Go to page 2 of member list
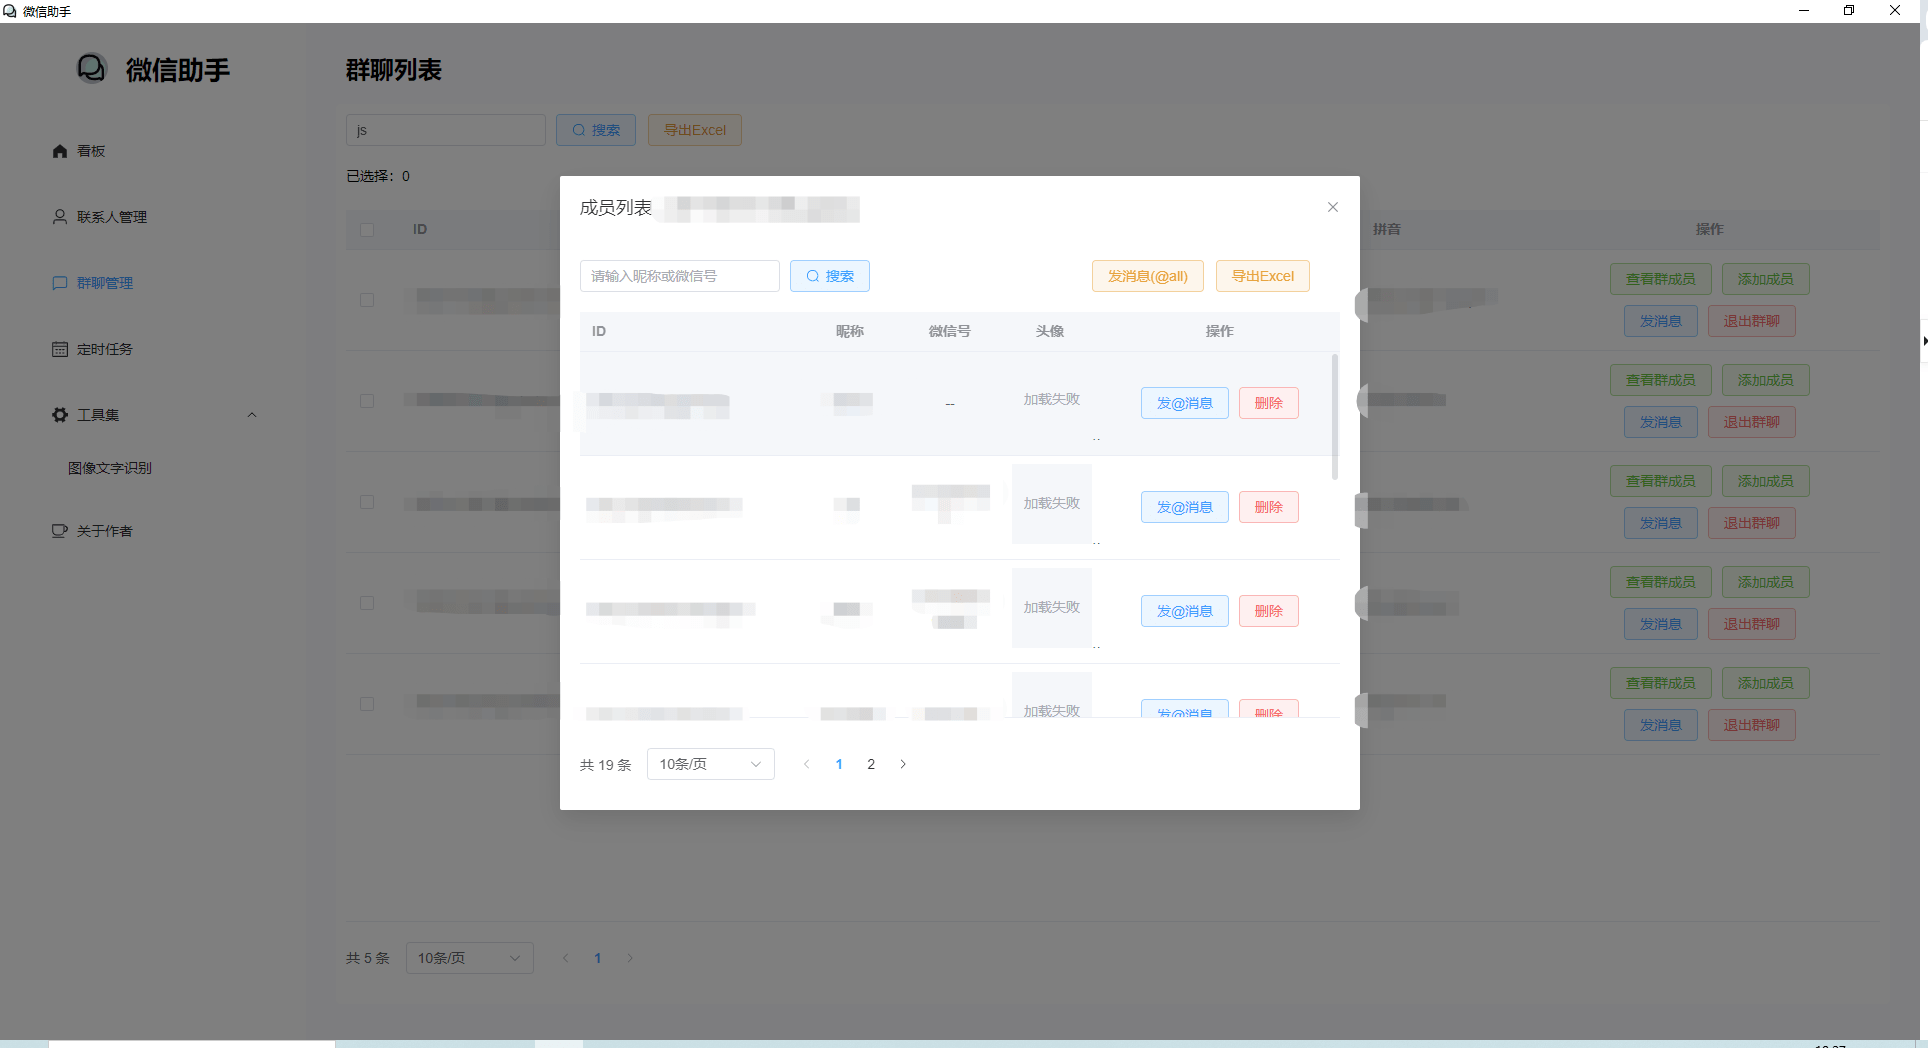1928x1048 pixels. click(871, 764)
